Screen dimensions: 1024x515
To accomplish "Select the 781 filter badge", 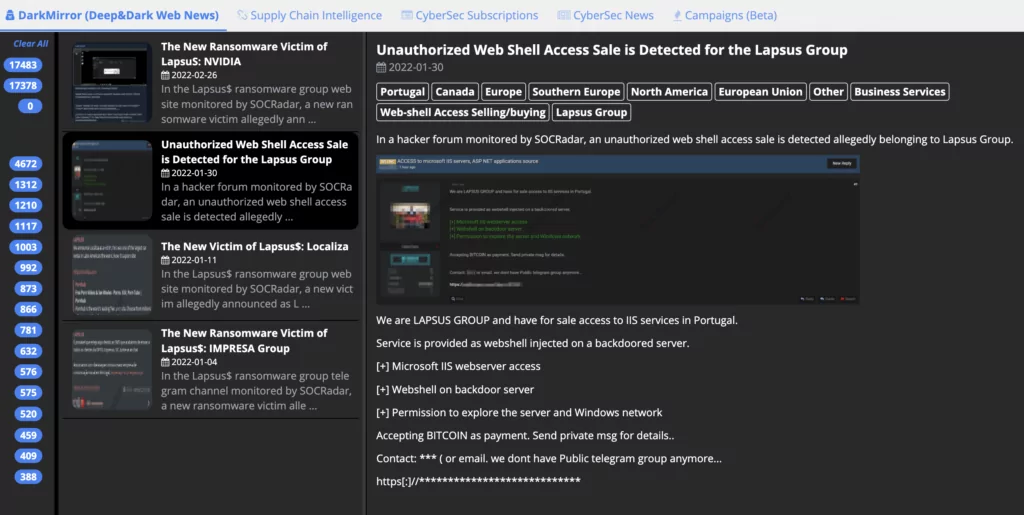I will coord(28,330).
